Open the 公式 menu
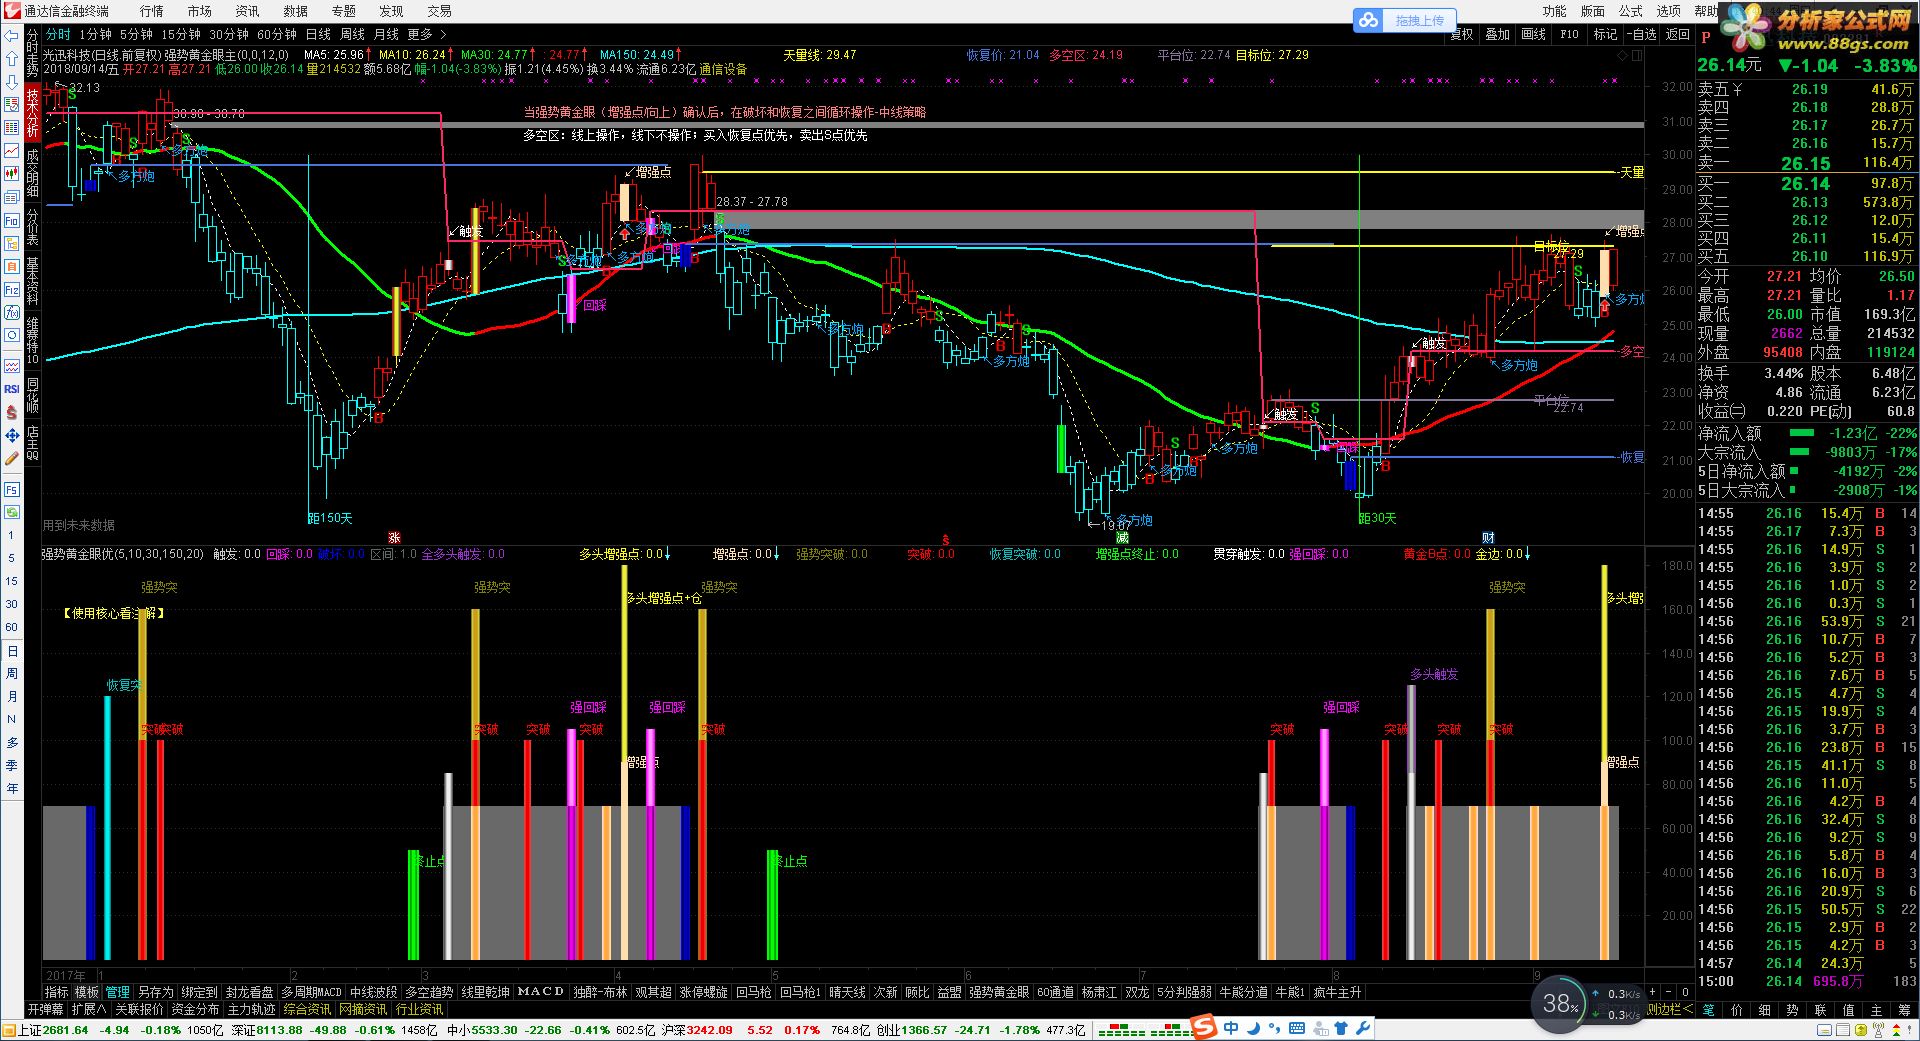Screen dimensions: 1920x1041 1631,11
